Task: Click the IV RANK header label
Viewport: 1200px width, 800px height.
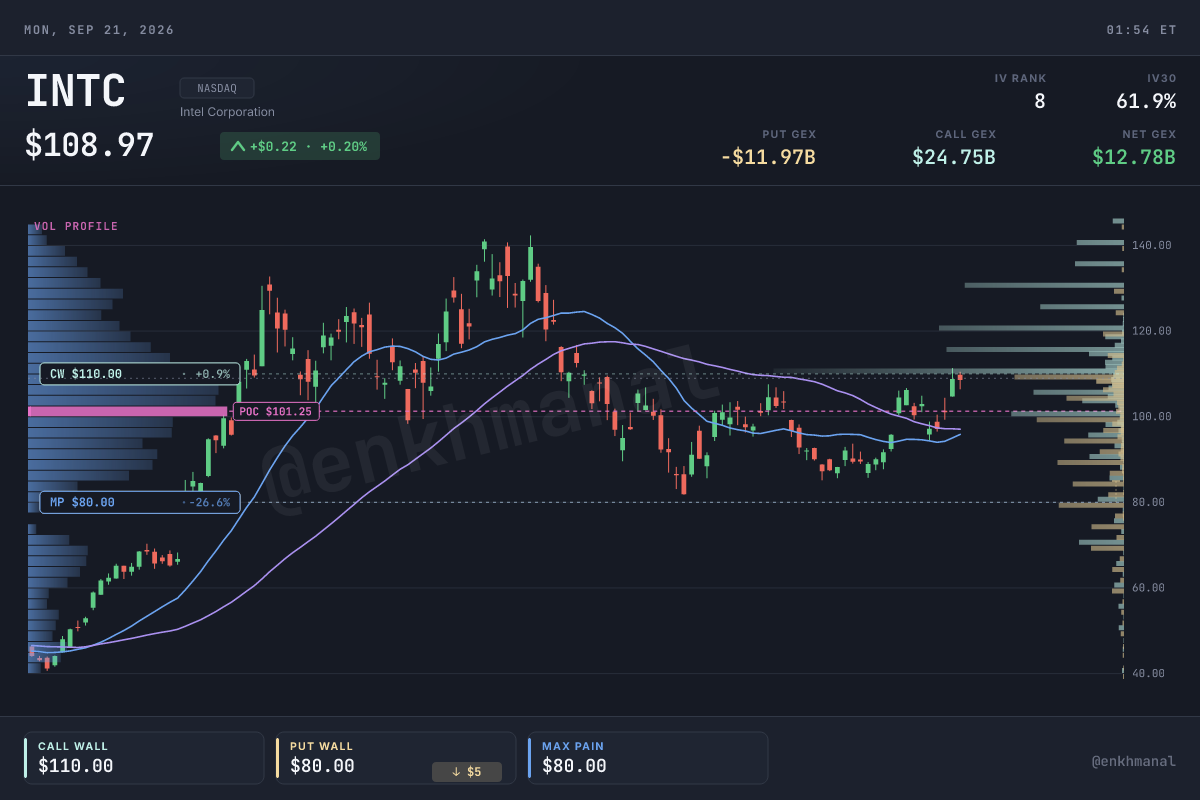Action: point(1020,78)
